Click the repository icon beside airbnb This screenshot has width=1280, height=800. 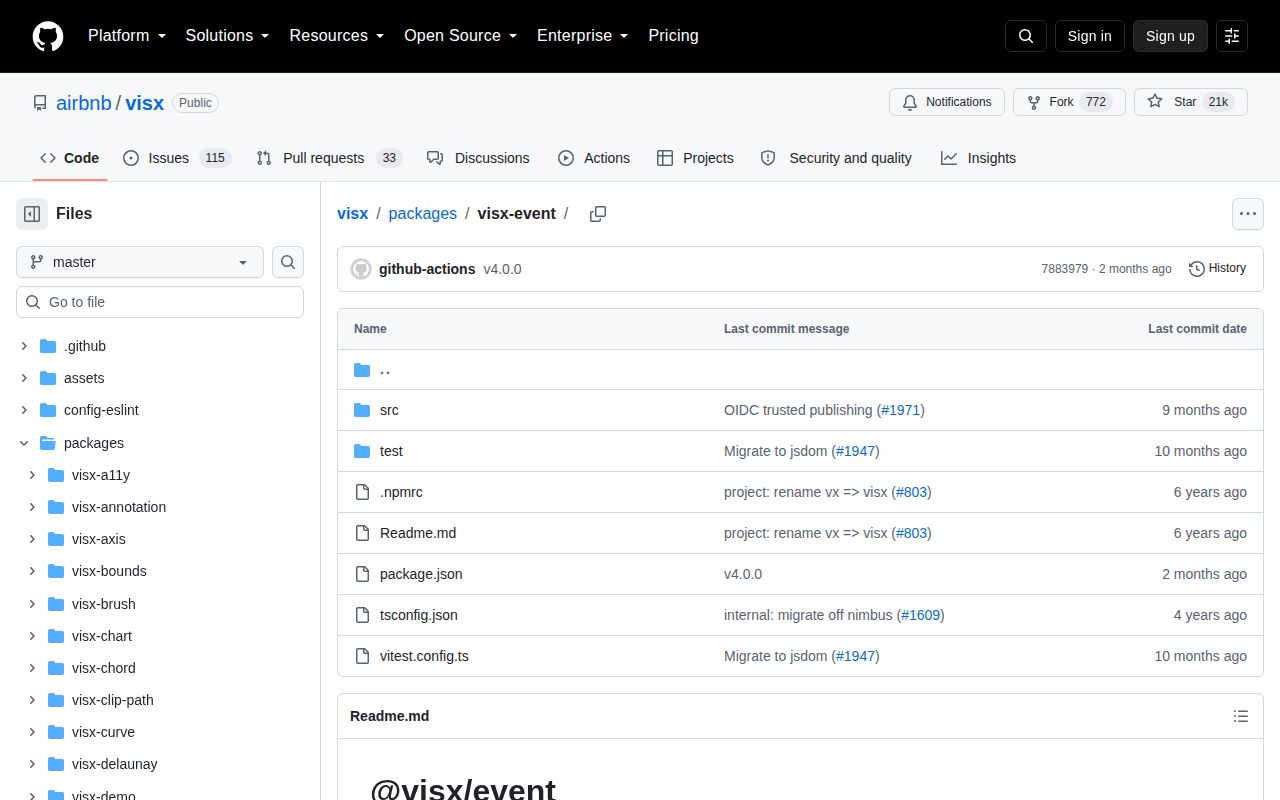pyautogui.click(x=40, y=103)
